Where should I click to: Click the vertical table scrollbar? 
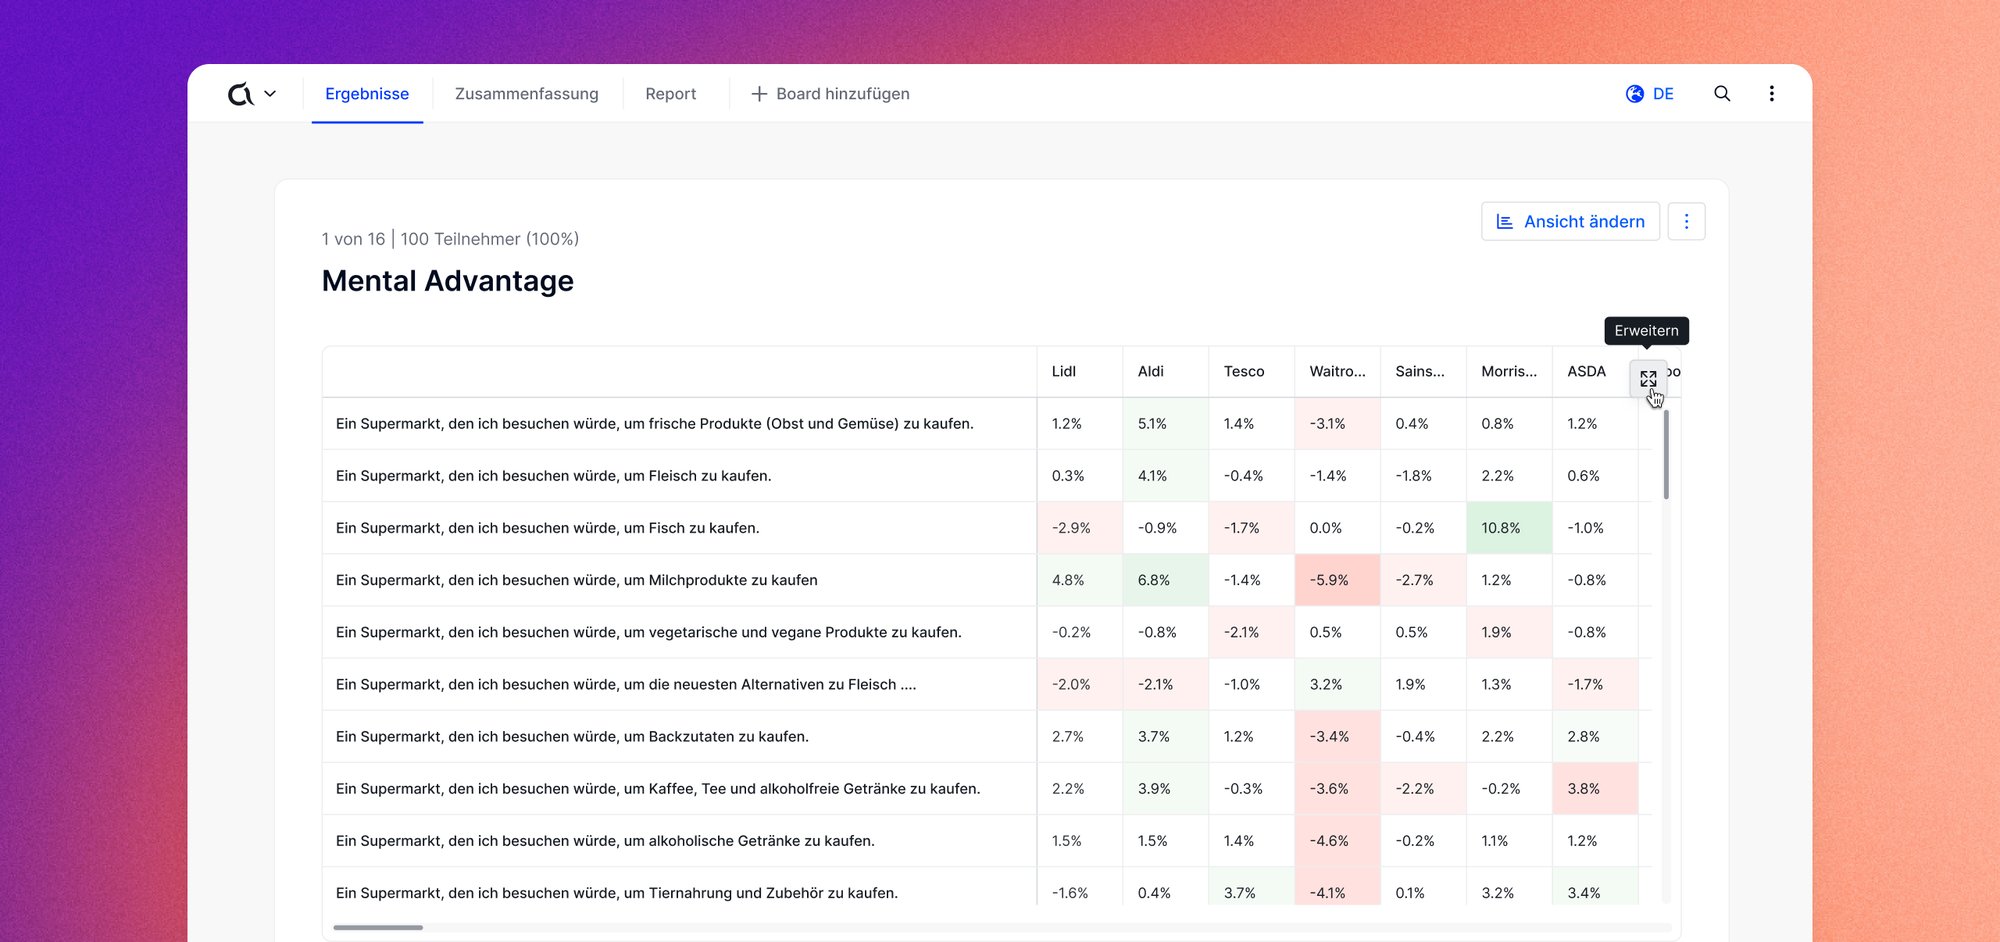pyautogui.click(x=1666, y=455)
